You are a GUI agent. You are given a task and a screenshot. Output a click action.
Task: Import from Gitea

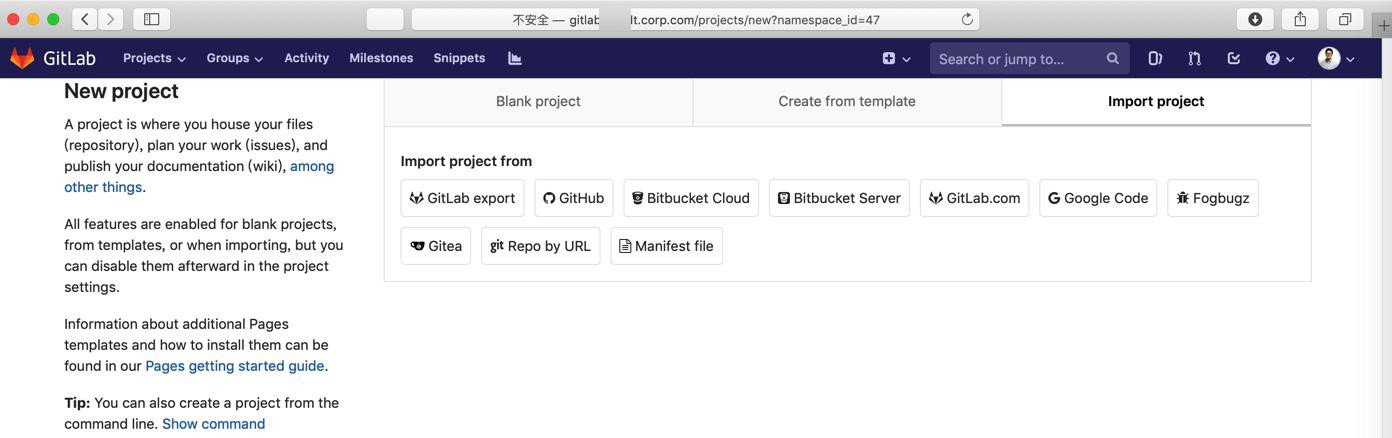pyautogui.click(x=436, y=246)
